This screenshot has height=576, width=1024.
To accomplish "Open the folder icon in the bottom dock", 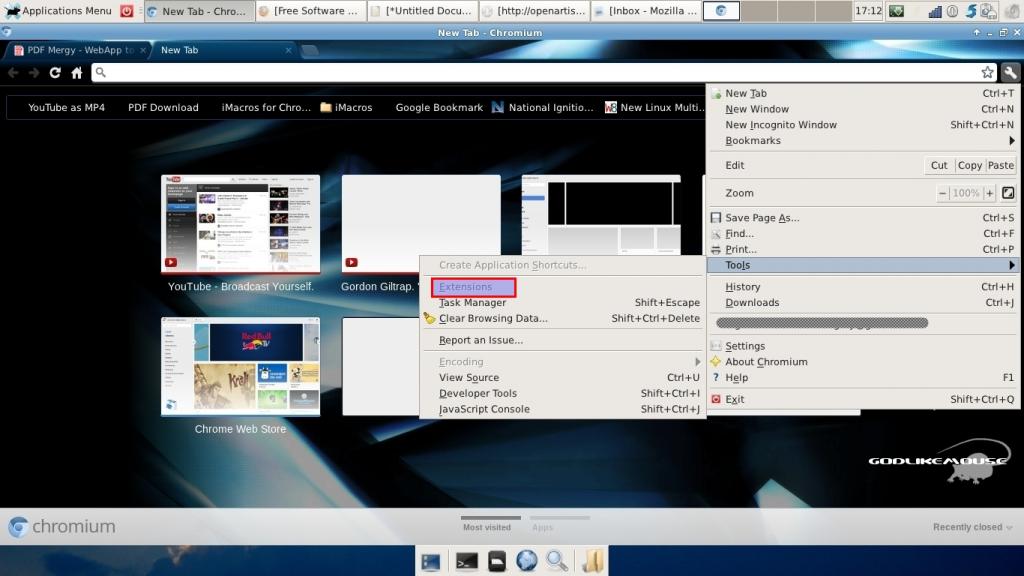I will 593,561.
